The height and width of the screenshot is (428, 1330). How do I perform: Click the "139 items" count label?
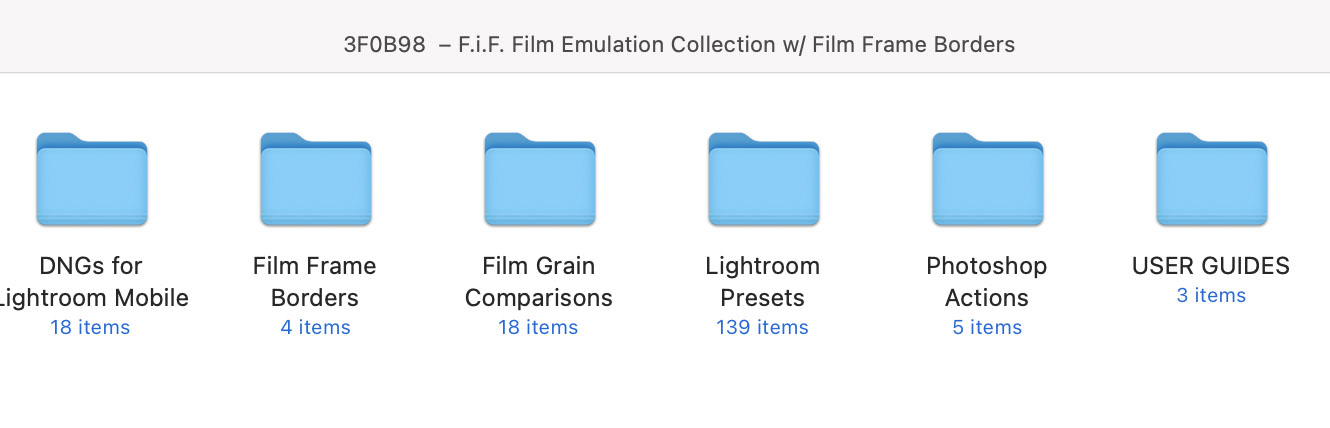(x=762, y=327)
